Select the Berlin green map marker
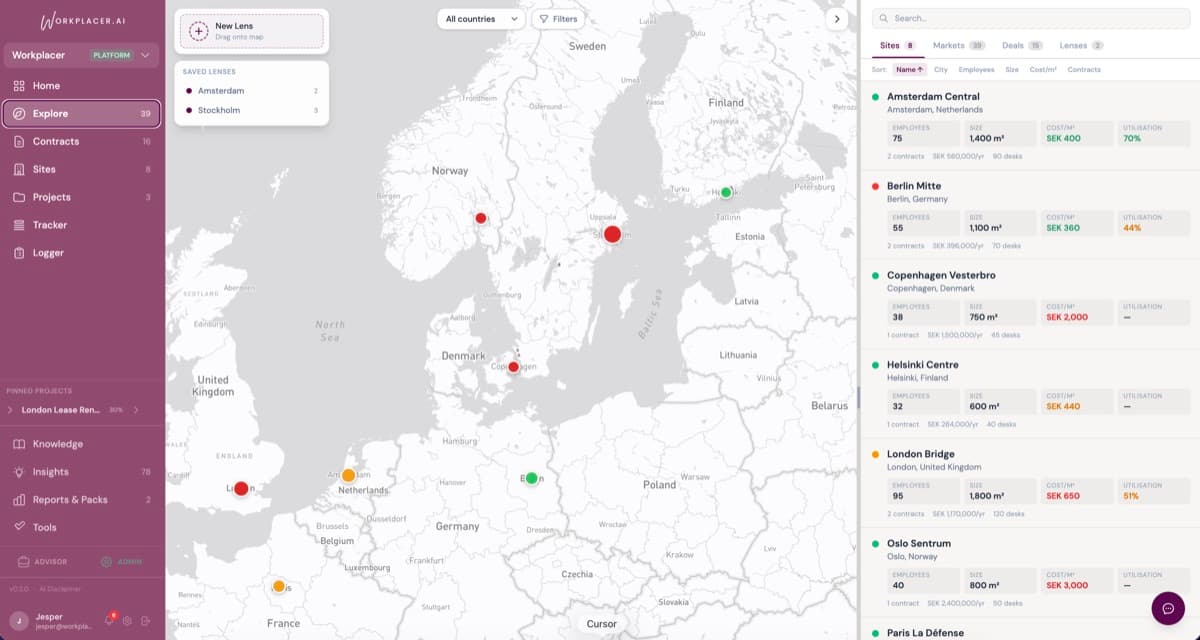Screen dimensions: 1200x640 (532, 478)
